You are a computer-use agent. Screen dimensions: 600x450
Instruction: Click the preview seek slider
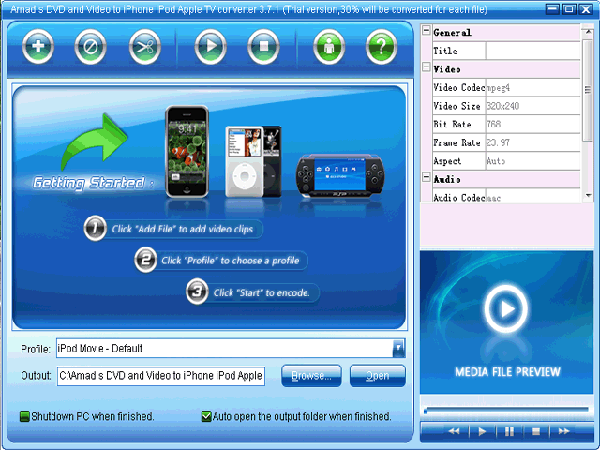[506, 410]
